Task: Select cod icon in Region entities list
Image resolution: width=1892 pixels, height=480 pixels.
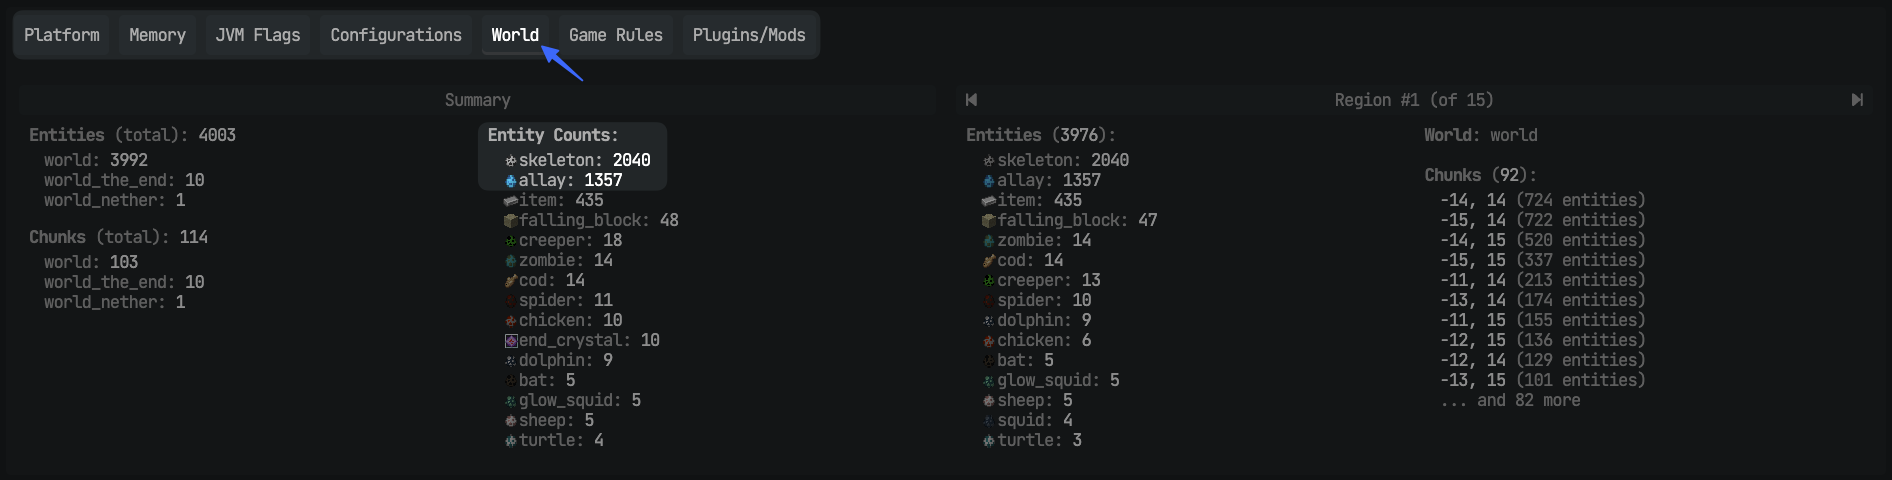Action: (x=989, y=261)
